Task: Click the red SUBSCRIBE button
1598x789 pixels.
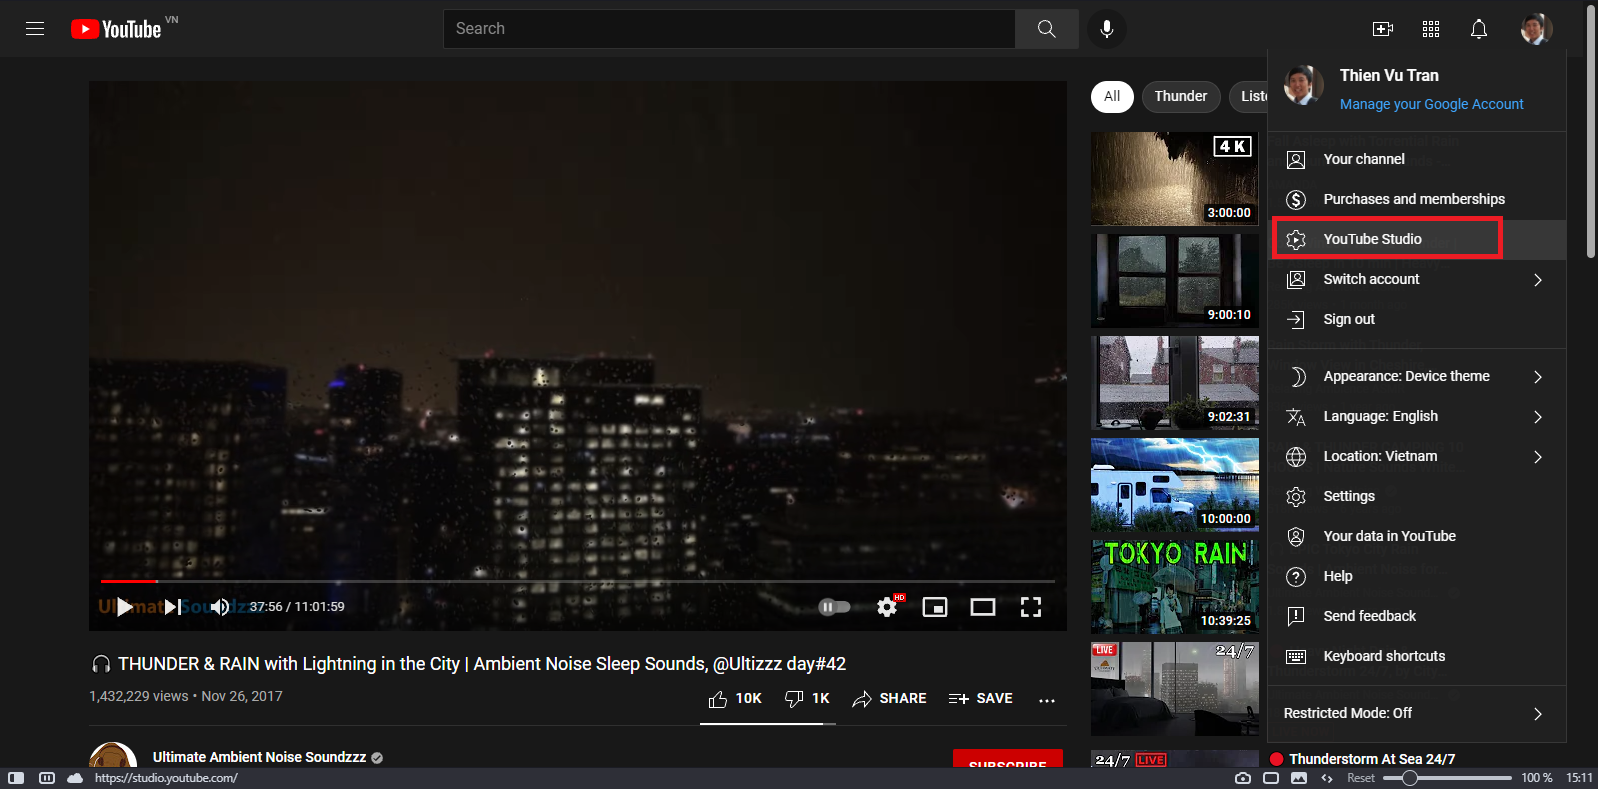Action: click(1008, 759)
